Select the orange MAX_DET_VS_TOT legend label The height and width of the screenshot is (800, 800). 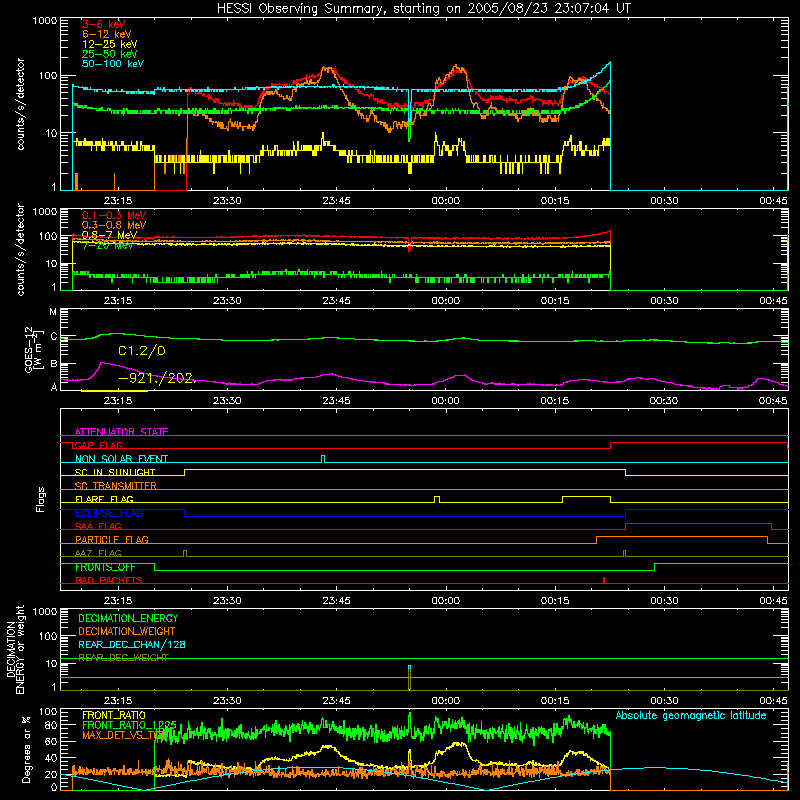tap(123, 735)
